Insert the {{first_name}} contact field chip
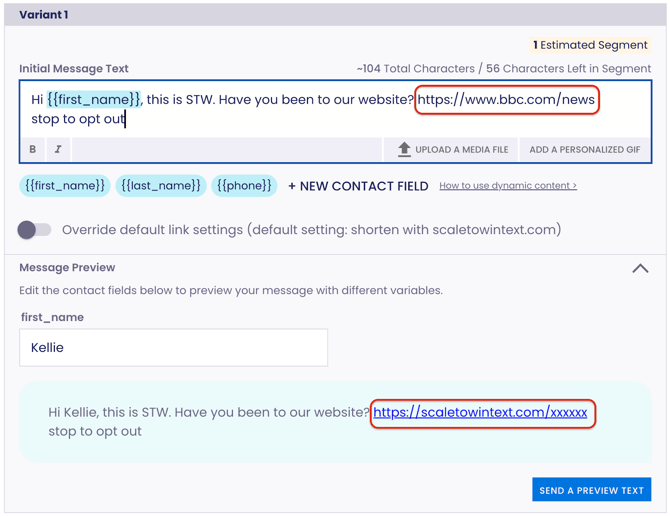This screenshot has height=517, width=670. point(64,185)
